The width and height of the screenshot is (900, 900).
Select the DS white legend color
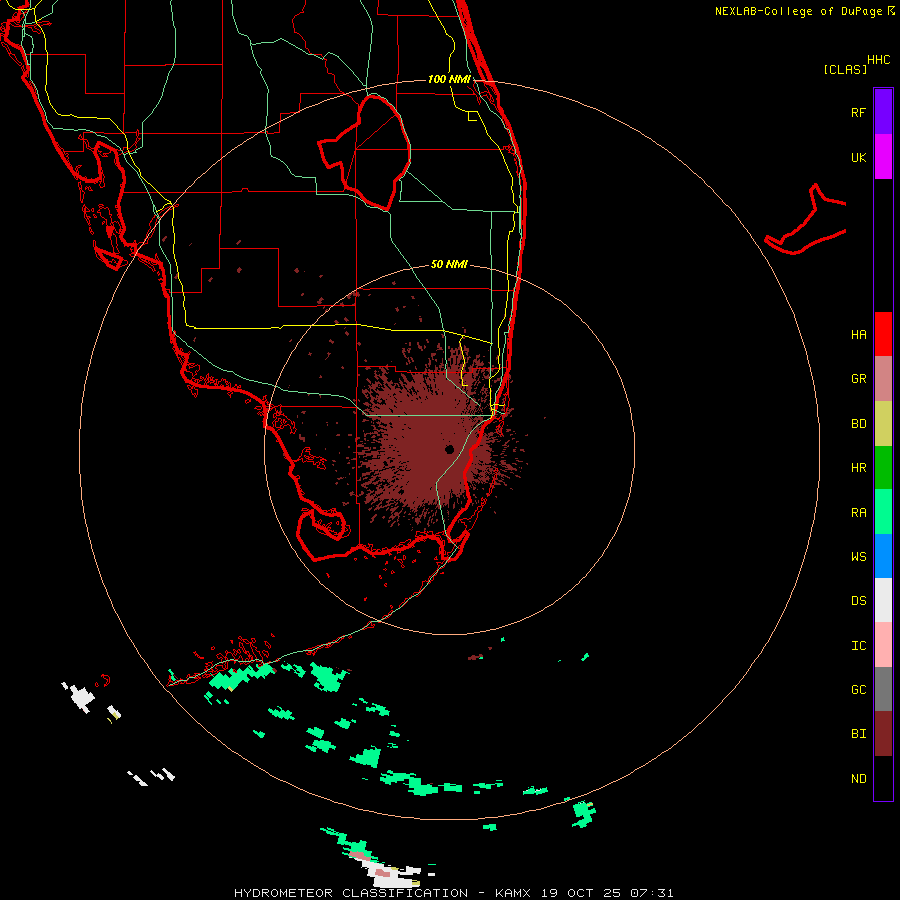(883, 600)
